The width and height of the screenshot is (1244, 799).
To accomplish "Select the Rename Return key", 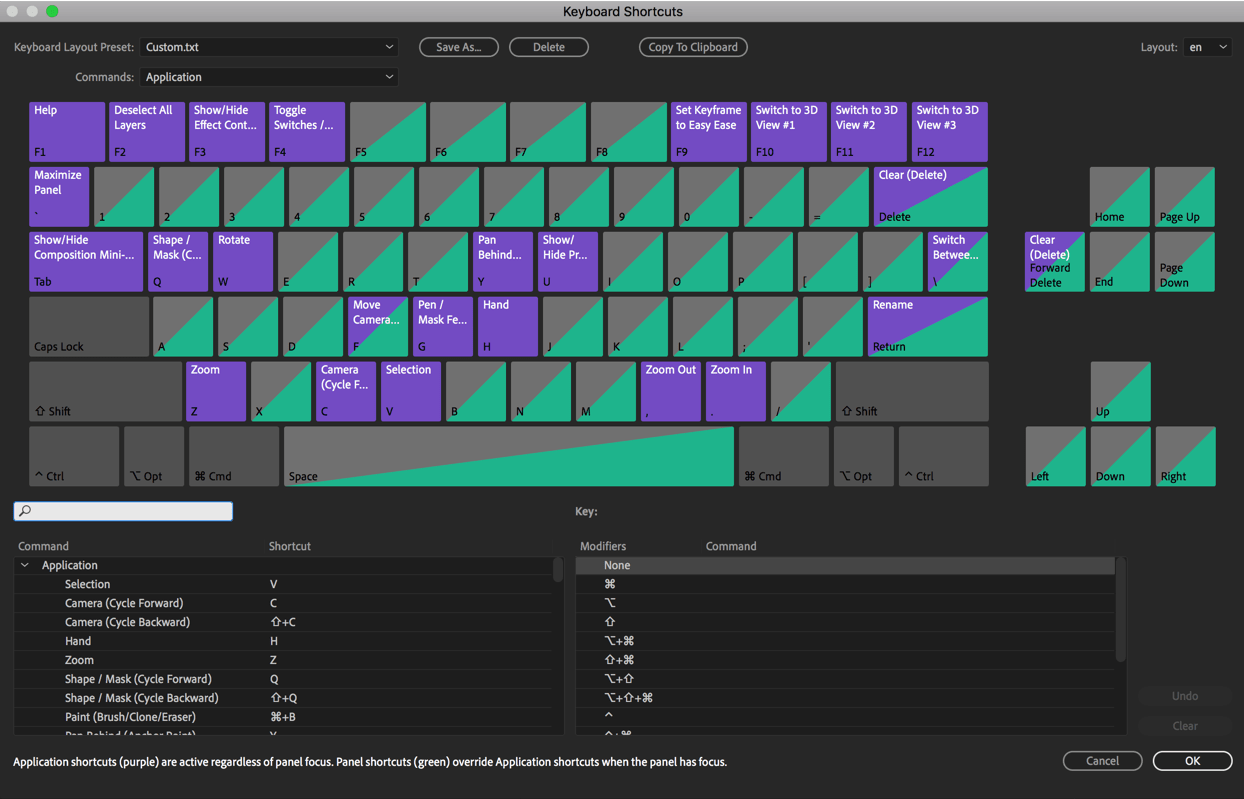I will (x=927, y=326).
